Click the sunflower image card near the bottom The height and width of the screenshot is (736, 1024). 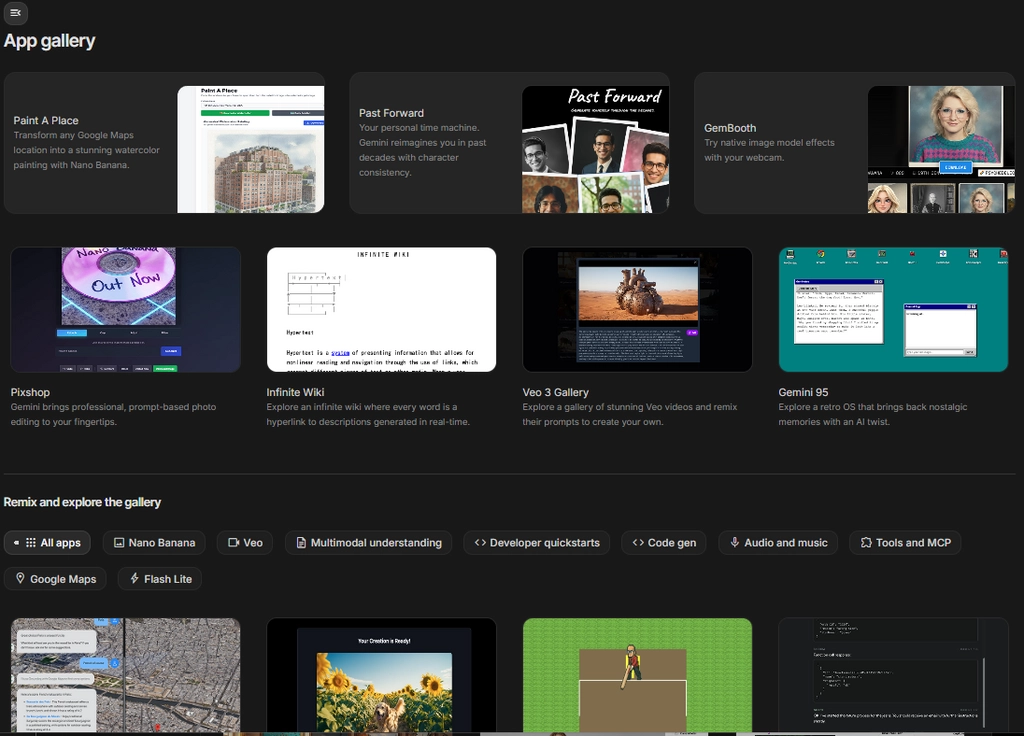[x=381, y=676]
